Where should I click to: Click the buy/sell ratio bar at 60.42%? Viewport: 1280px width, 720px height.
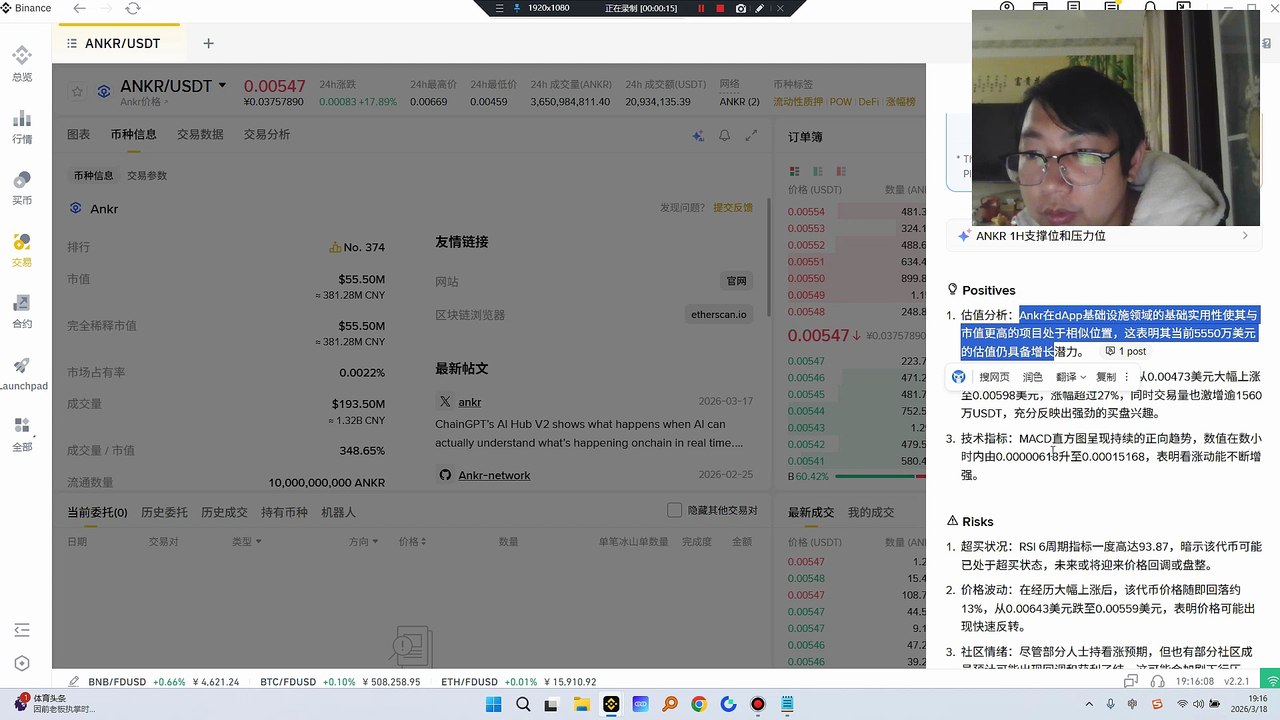(856, 476)
